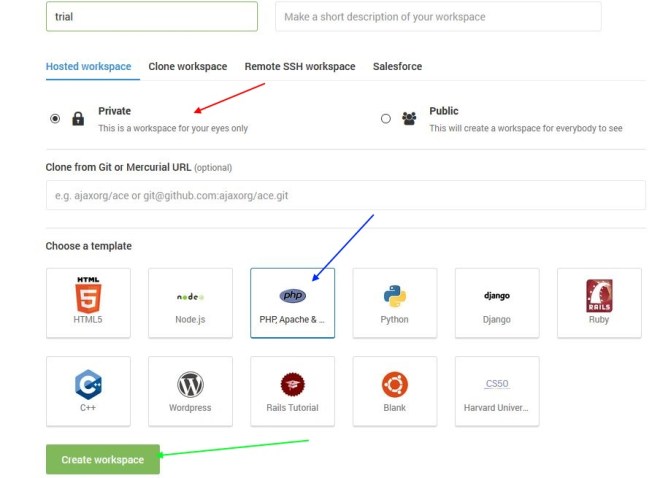Click the 'HTML5' caption below the shield
Viewport: 660px width, 478px height.
pyautogui.click(x=88, y=319)
